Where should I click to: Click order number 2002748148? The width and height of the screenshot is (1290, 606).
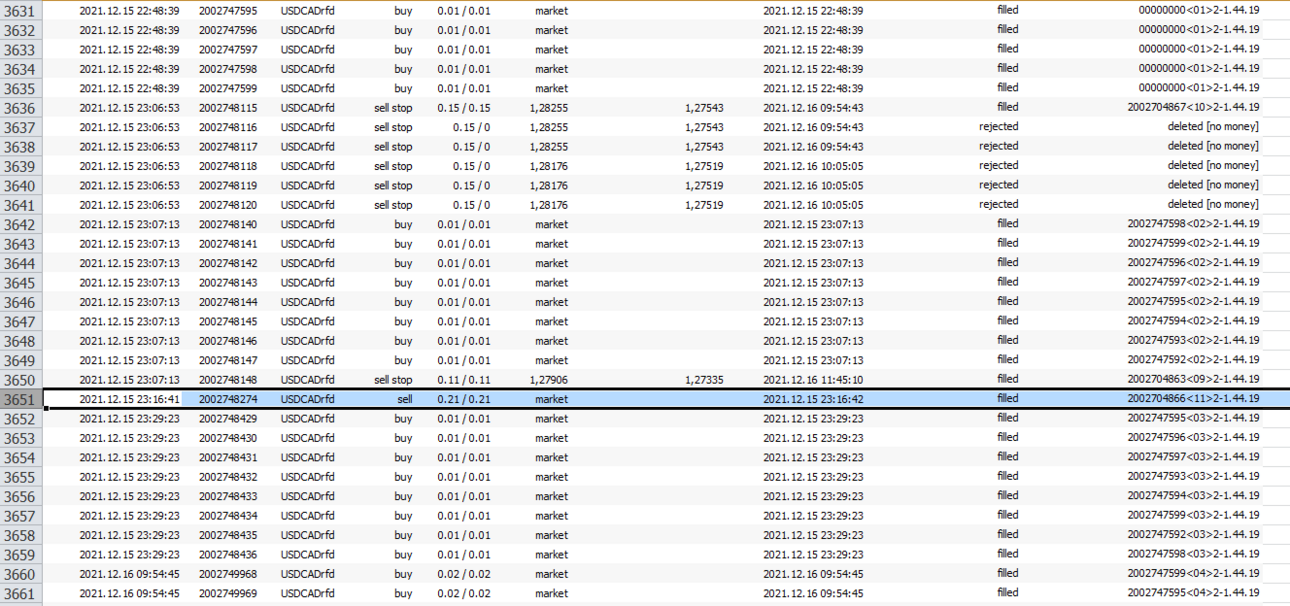[228, 380]
